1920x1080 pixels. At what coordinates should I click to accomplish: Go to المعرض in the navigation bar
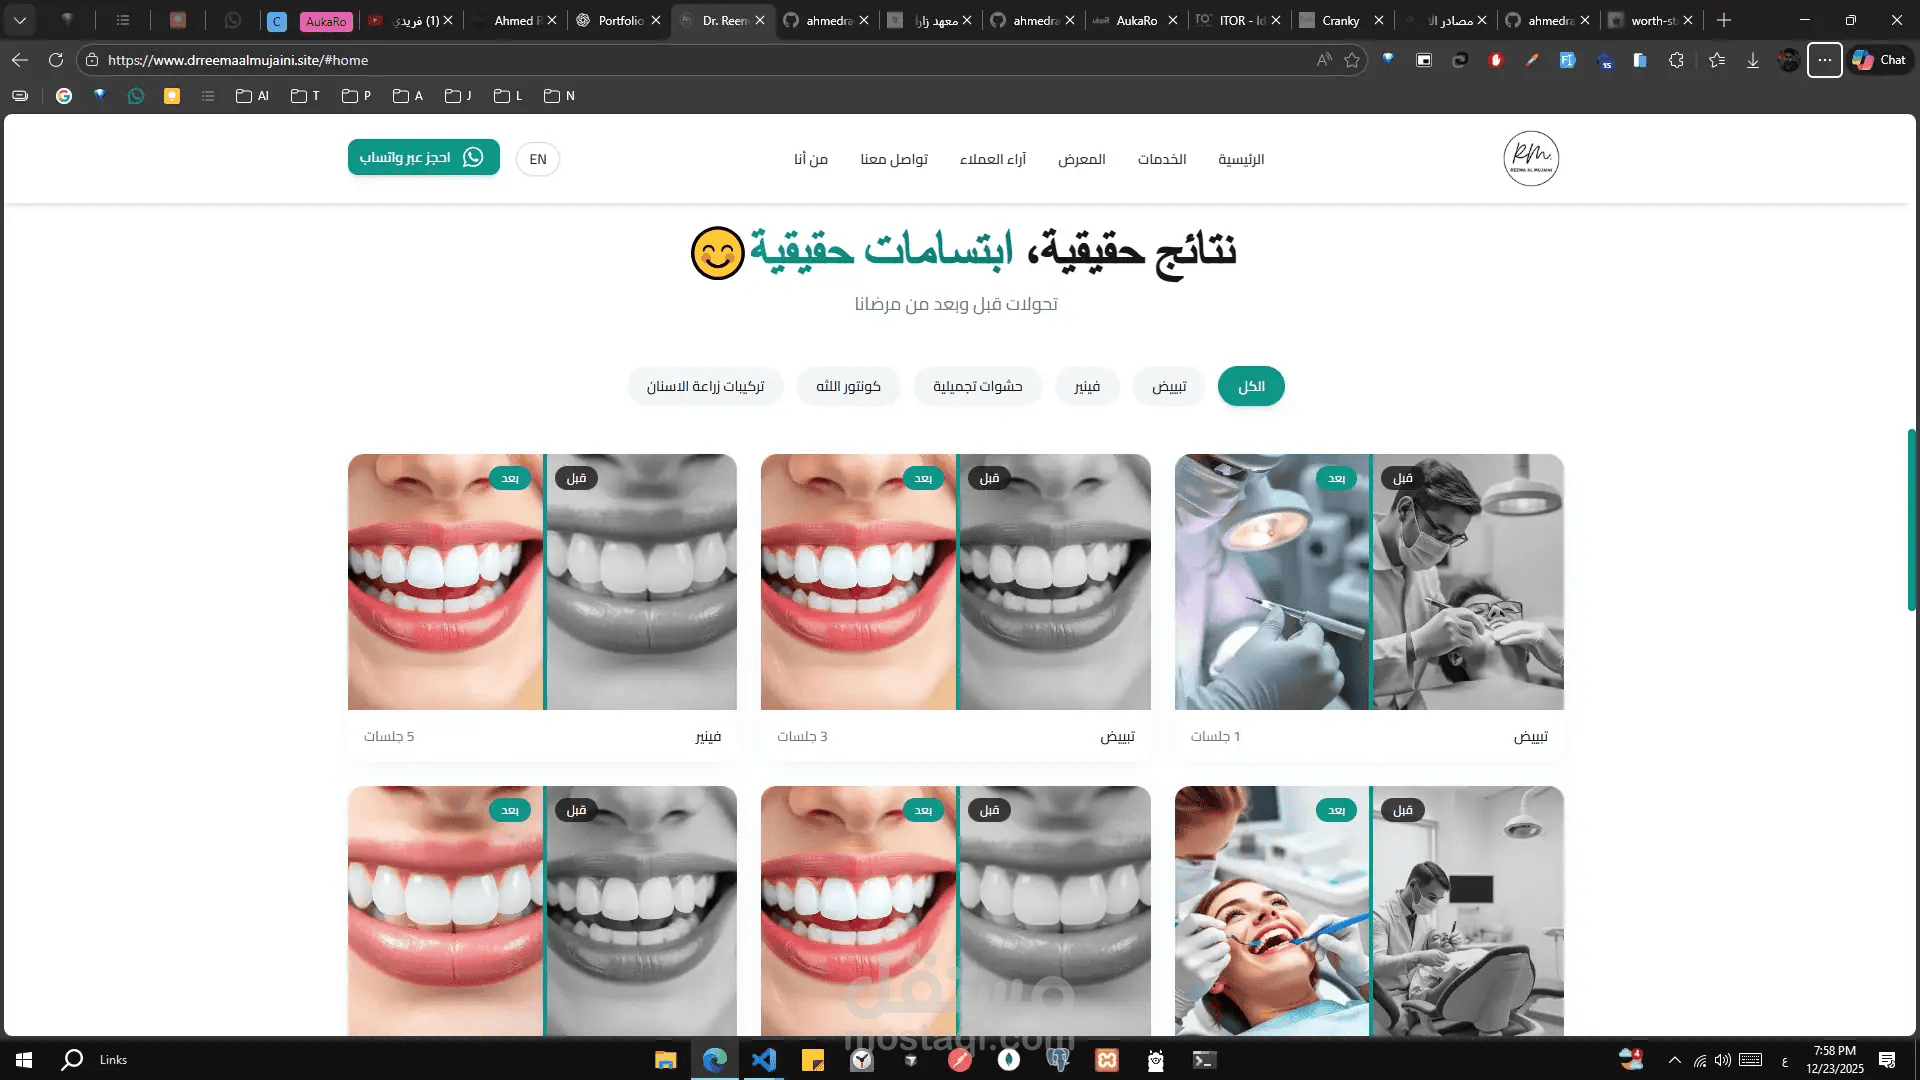tap(1082, 159)
